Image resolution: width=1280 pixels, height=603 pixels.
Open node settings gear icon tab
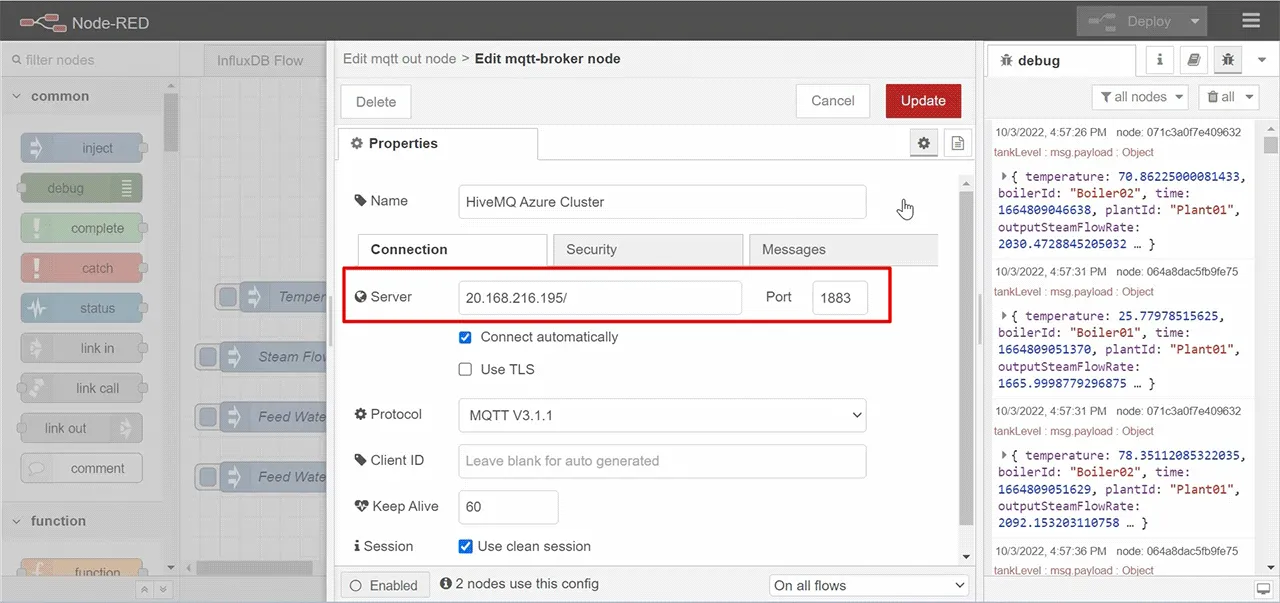point(924,144)
